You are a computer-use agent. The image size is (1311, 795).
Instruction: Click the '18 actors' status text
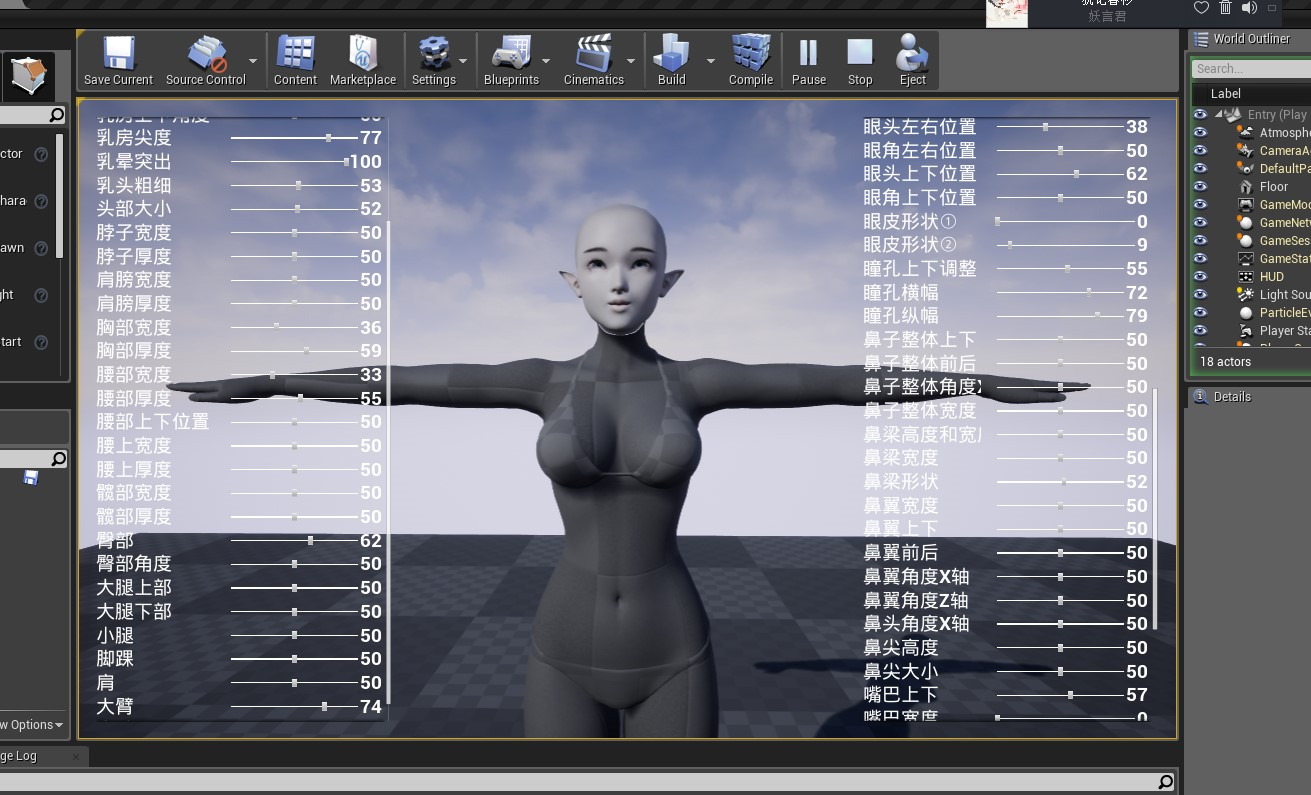click(1225, 362)
